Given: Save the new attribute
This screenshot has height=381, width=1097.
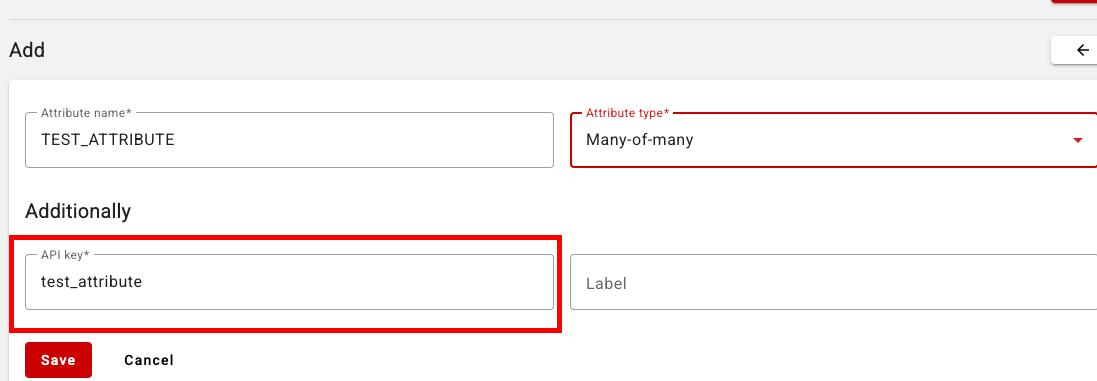Looking at the screenshot, I should (x=58, y=360).
